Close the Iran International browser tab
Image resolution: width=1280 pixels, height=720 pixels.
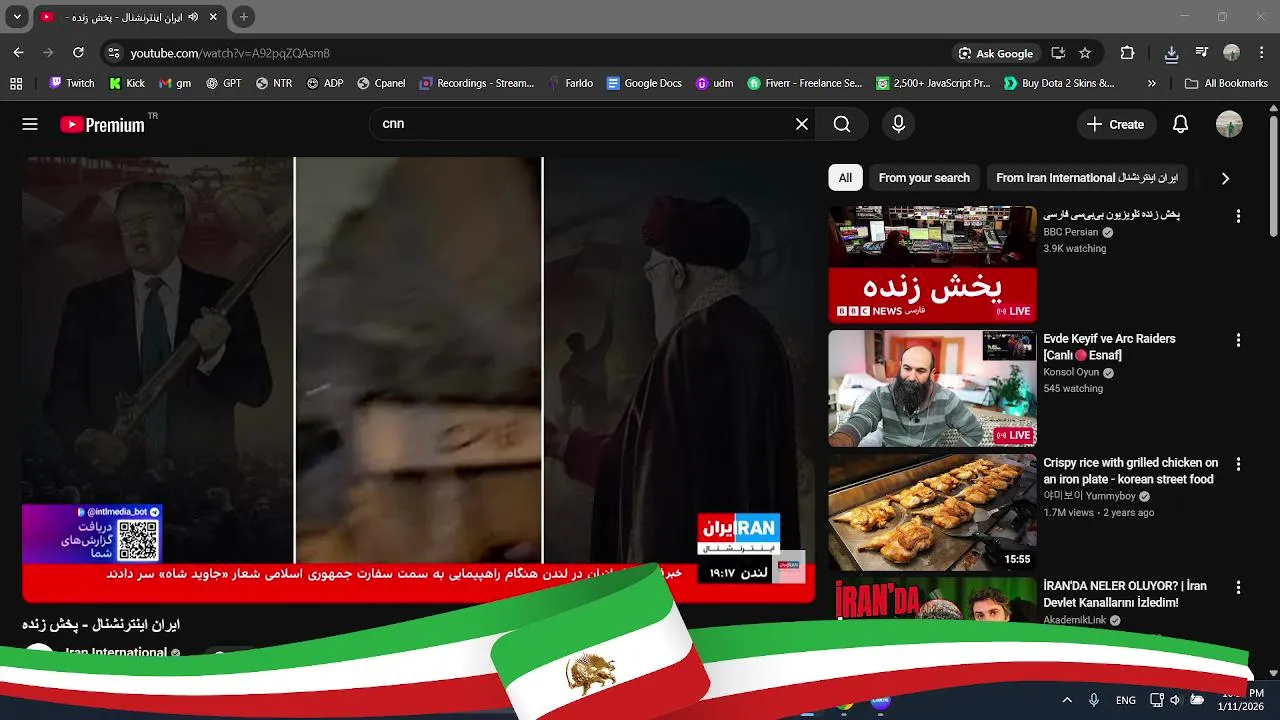(x=213, y=17)
